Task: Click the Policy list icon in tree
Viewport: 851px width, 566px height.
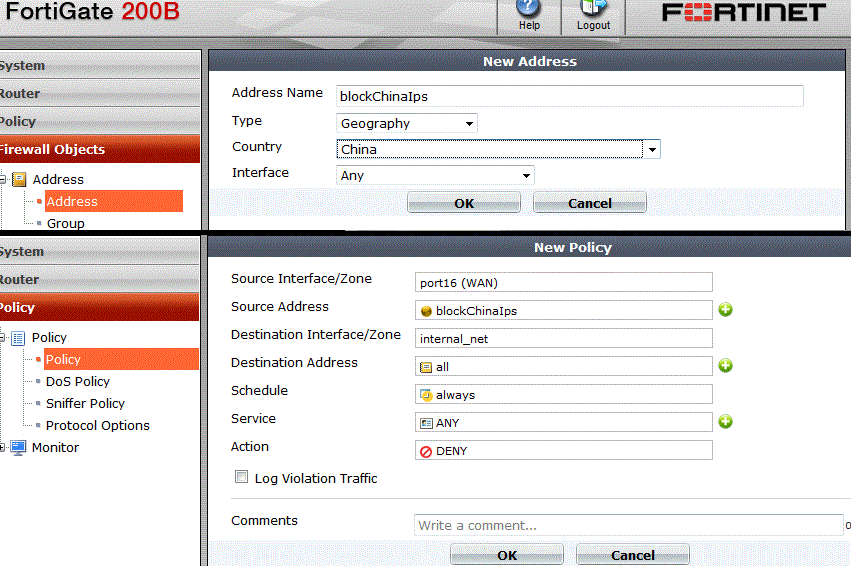Action: [18, 338]
